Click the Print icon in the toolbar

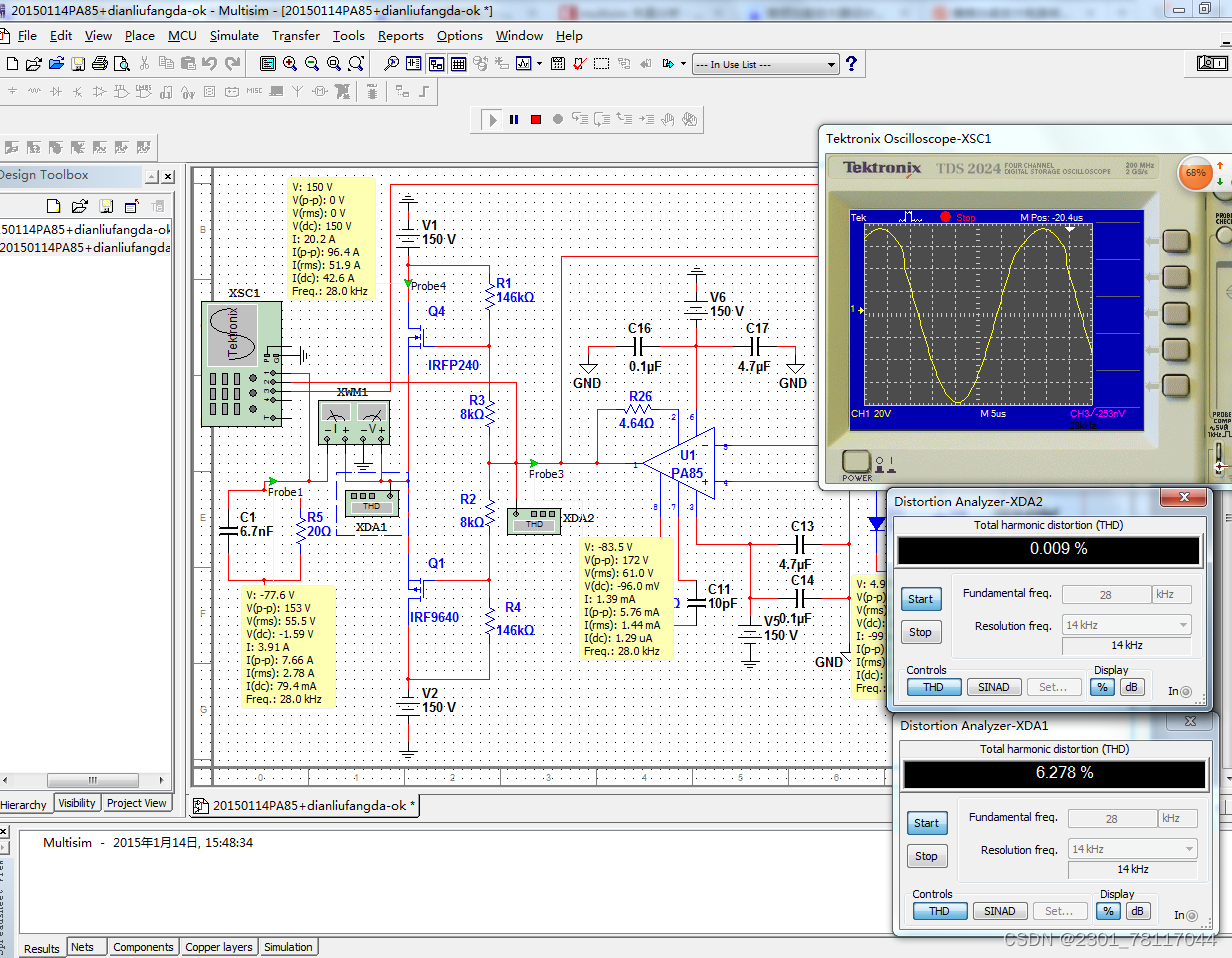coord(99,63)
